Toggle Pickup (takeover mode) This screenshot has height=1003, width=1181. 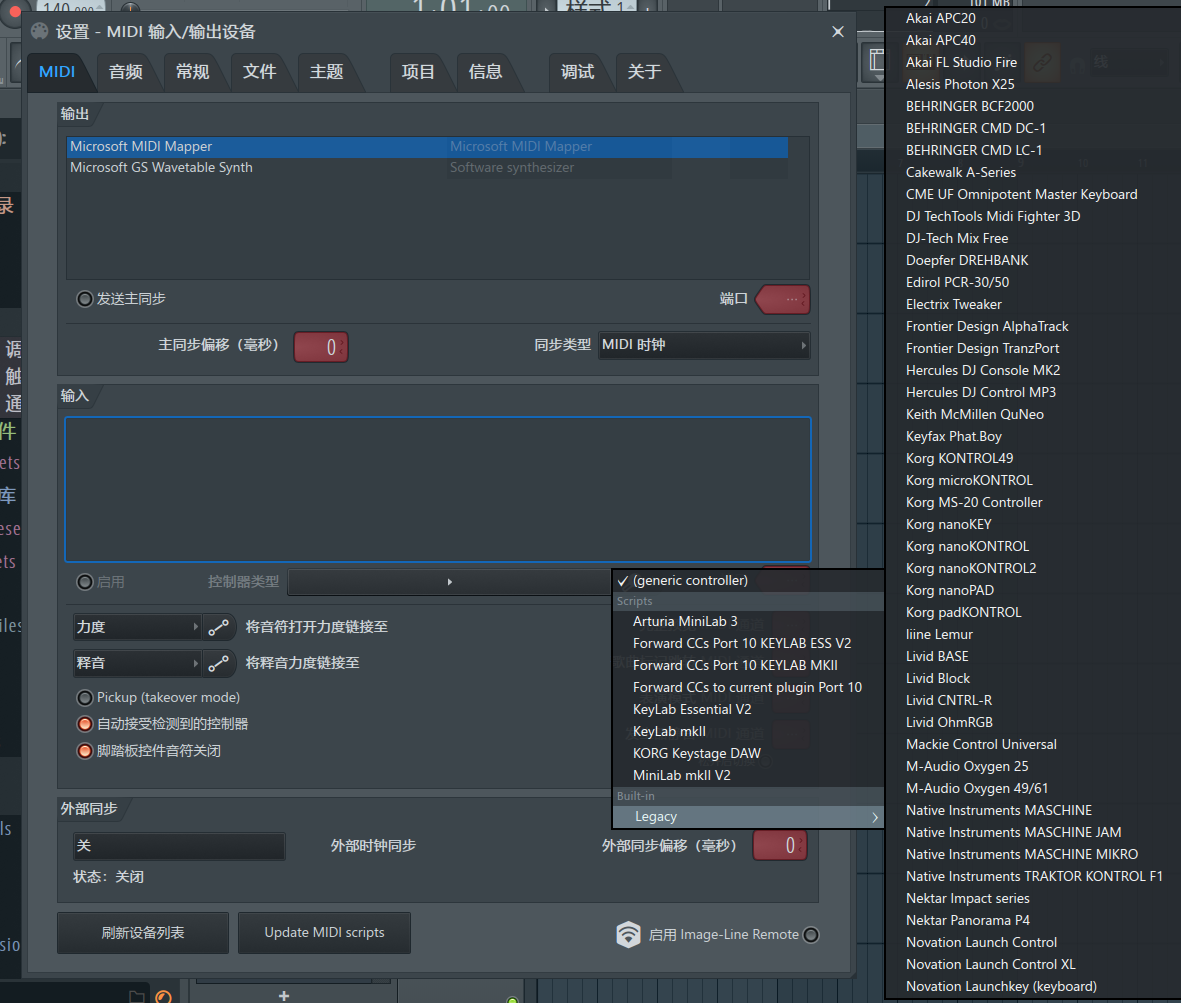(x=85, y=698)
